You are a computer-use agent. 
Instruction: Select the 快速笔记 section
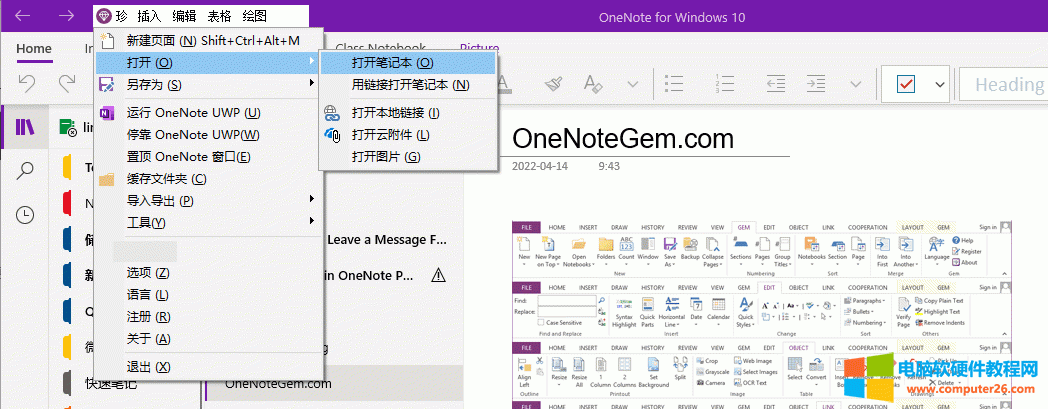pyautogui.click(x=112, y=384)
